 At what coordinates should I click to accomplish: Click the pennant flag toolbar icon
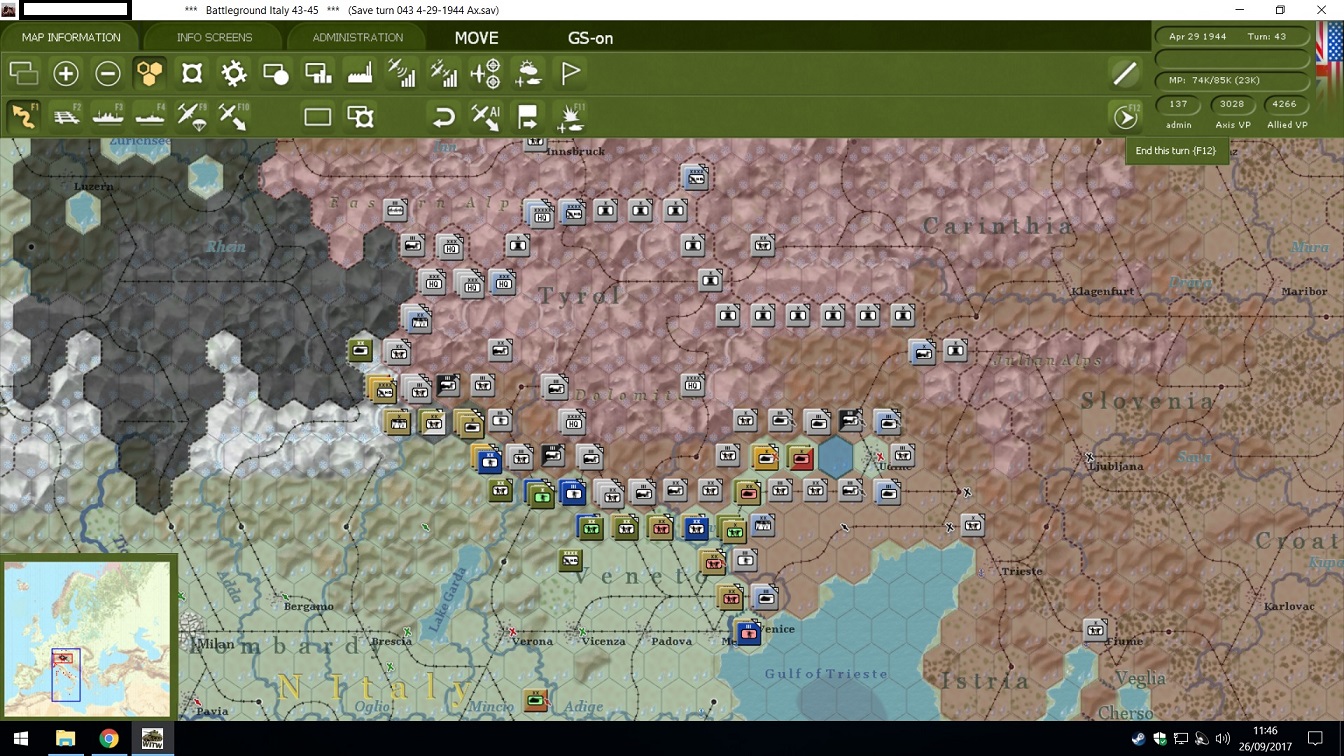[x=570, y=73]
